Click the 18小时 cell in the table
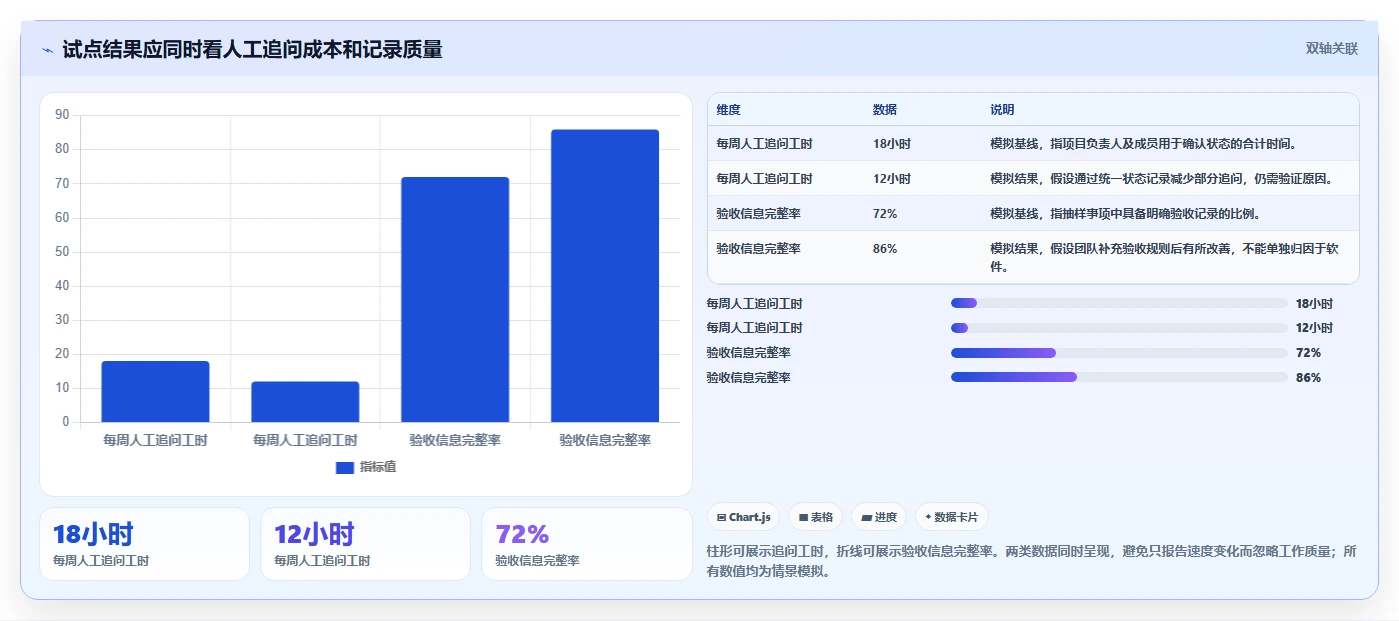Image resolution: width=1399 pixels, height=621 pixels. [892, 144]
